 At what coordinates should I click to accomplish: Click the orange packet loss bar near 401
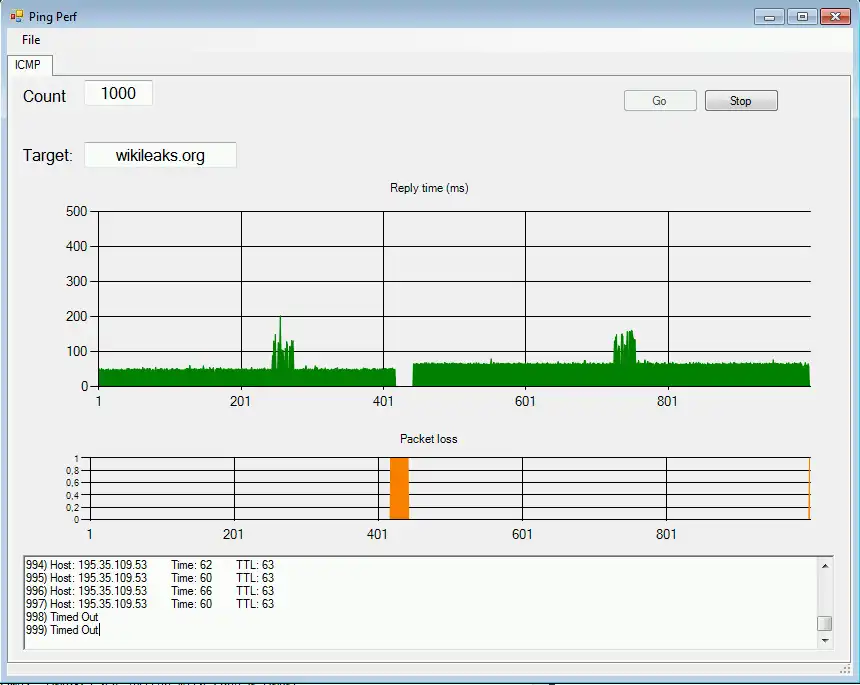399,488
